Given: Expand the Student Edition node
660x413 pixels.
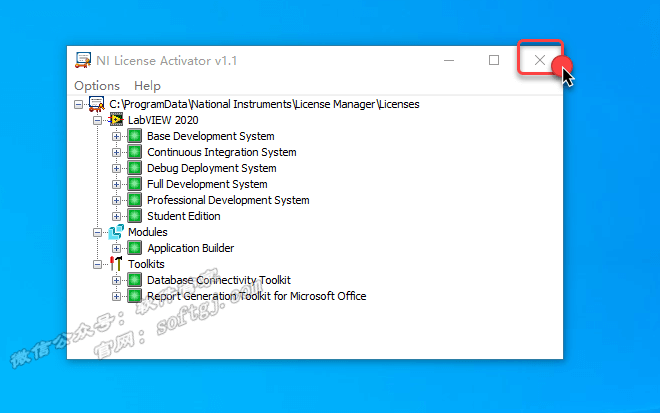Looking at the screenshot, I should pos(116,216).
